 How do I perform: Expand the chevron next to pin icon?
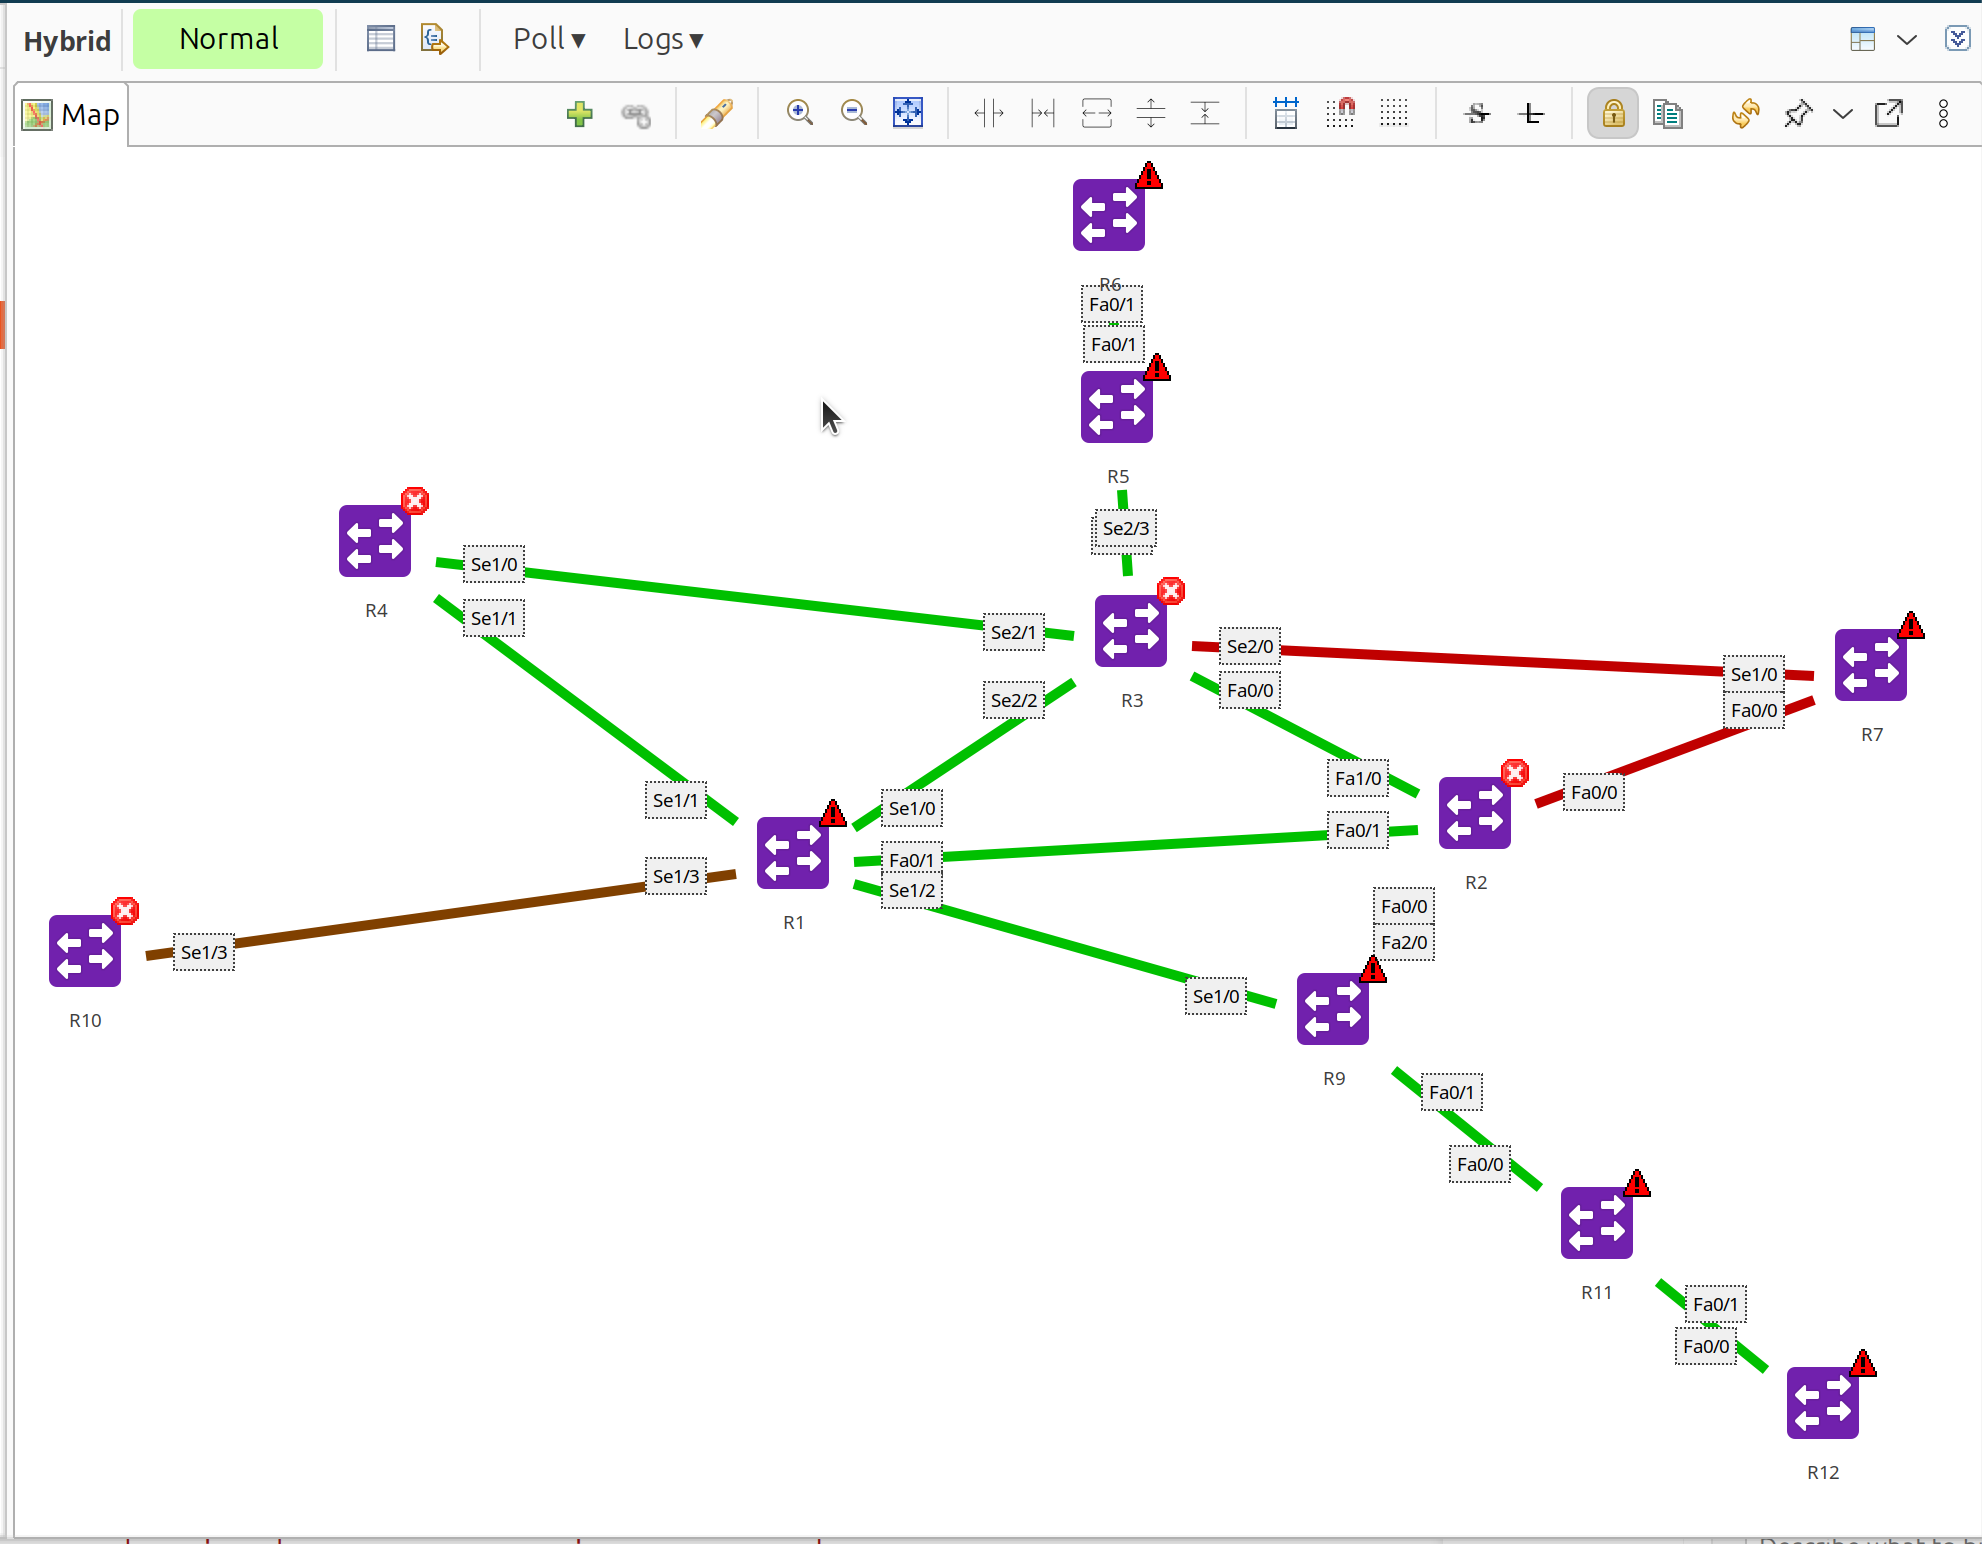point(1842,114)
